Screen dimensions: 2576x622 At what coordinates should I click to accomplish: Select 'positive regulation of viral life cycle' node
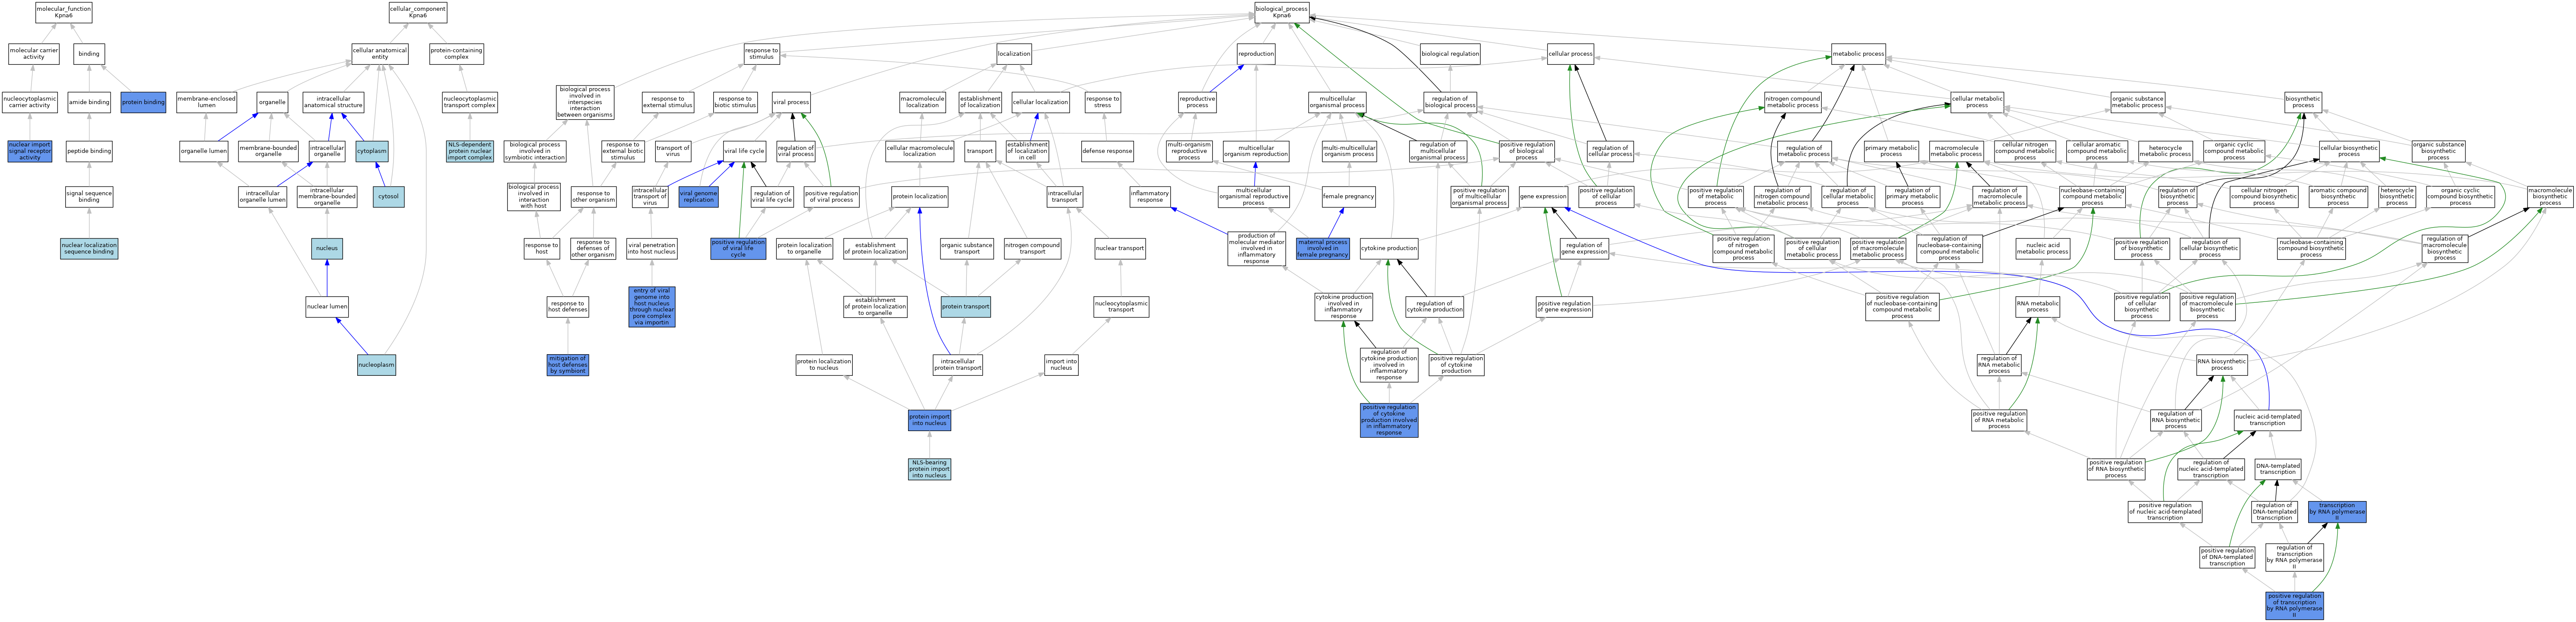(x=738, y=248)
